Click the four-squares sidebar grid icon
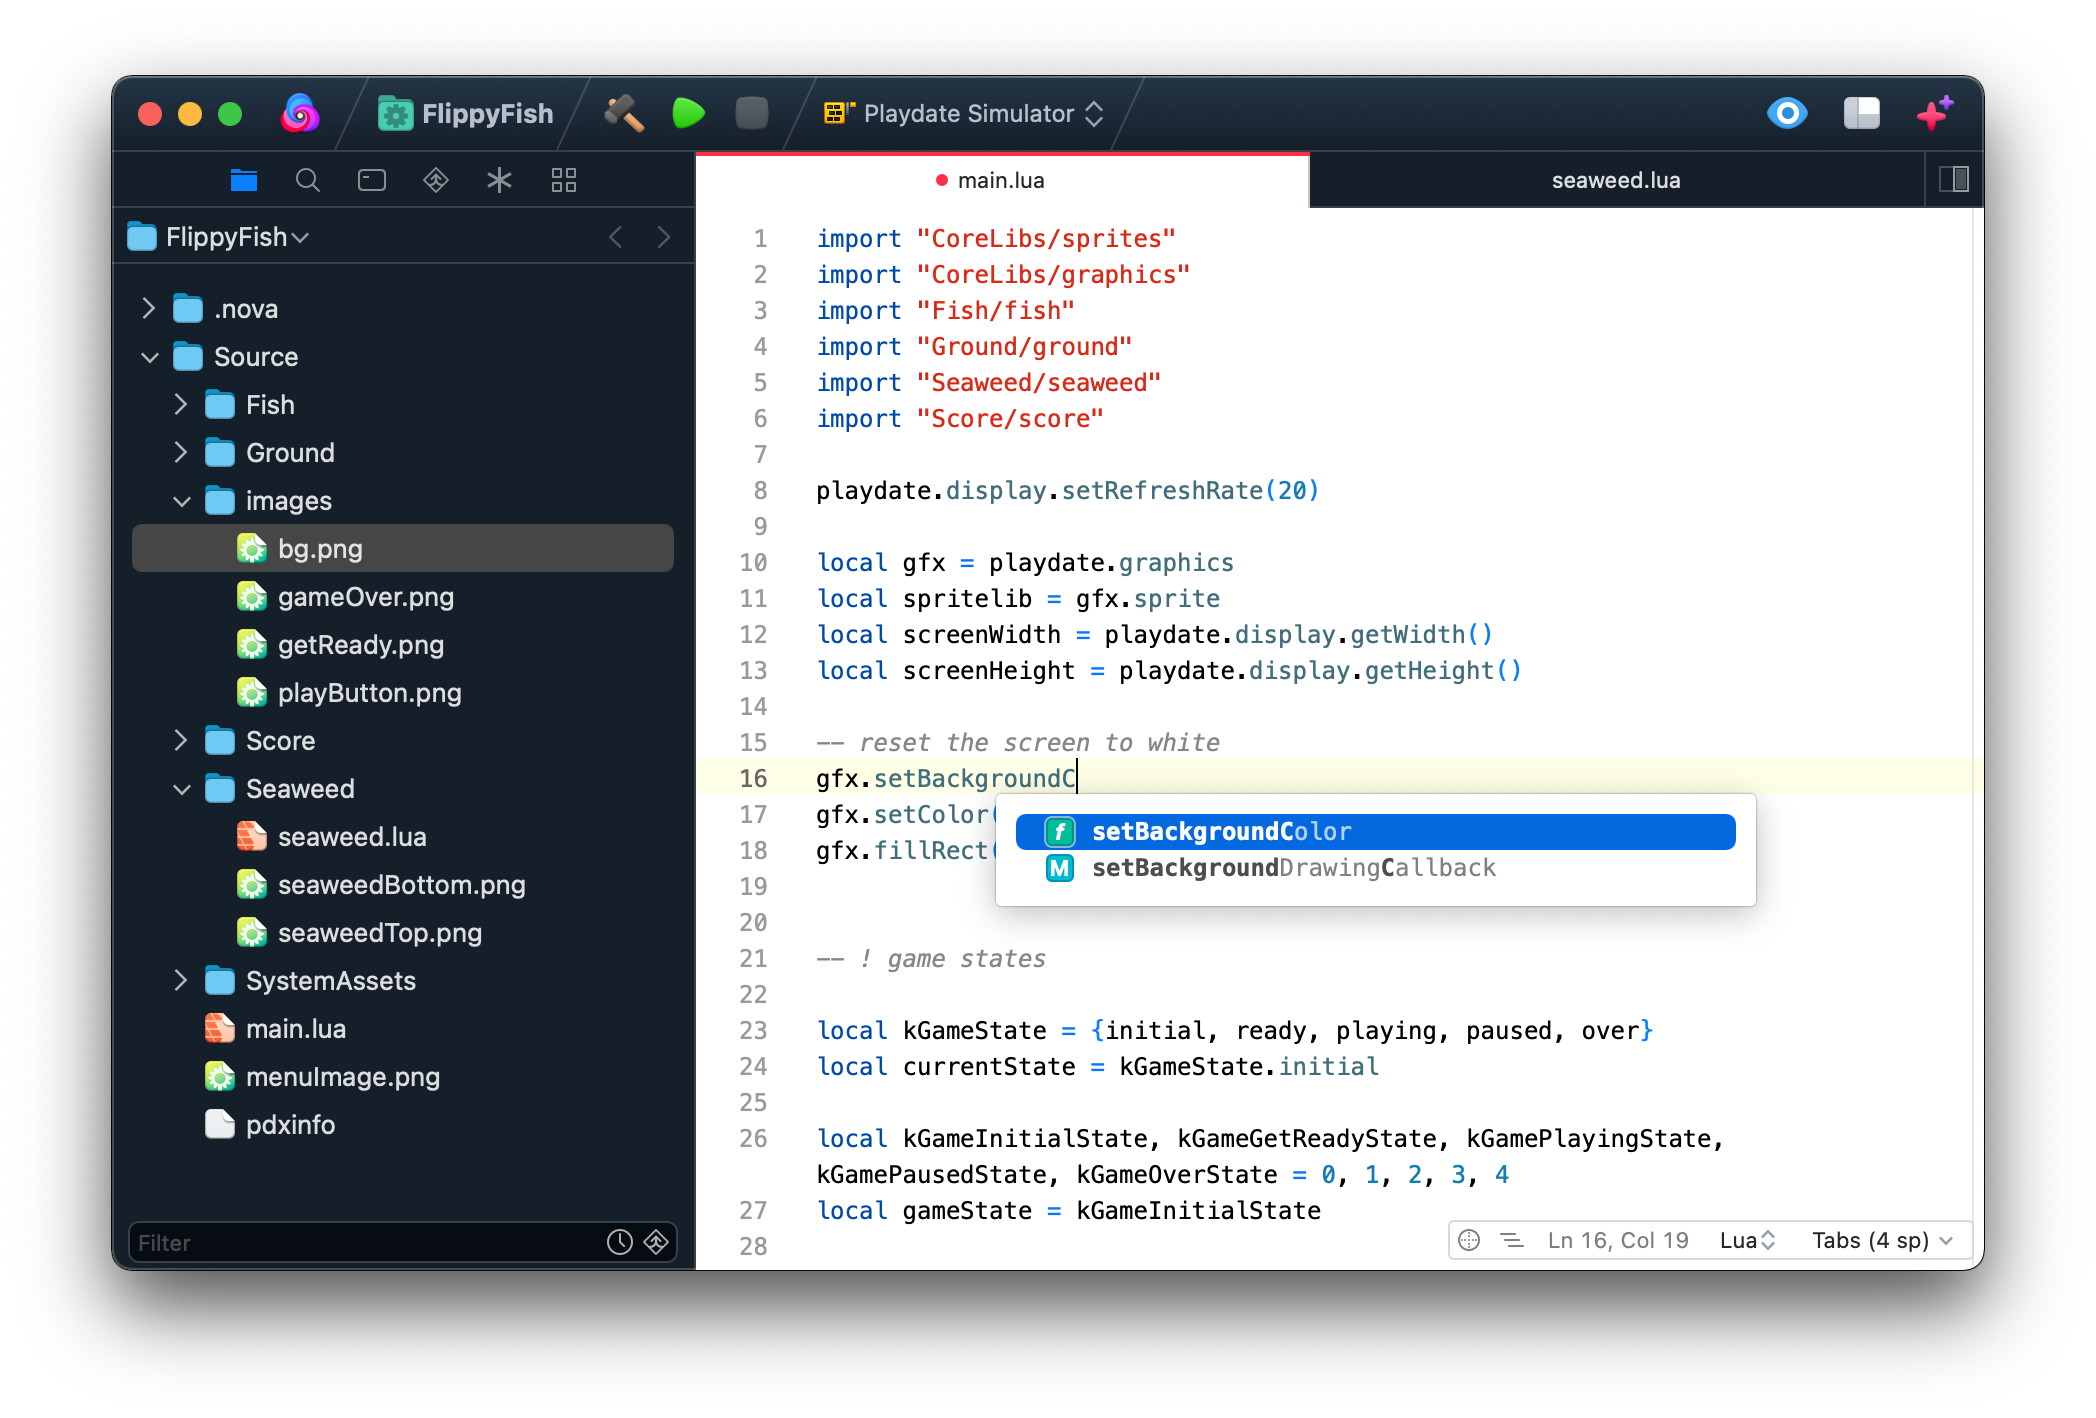 564,180
